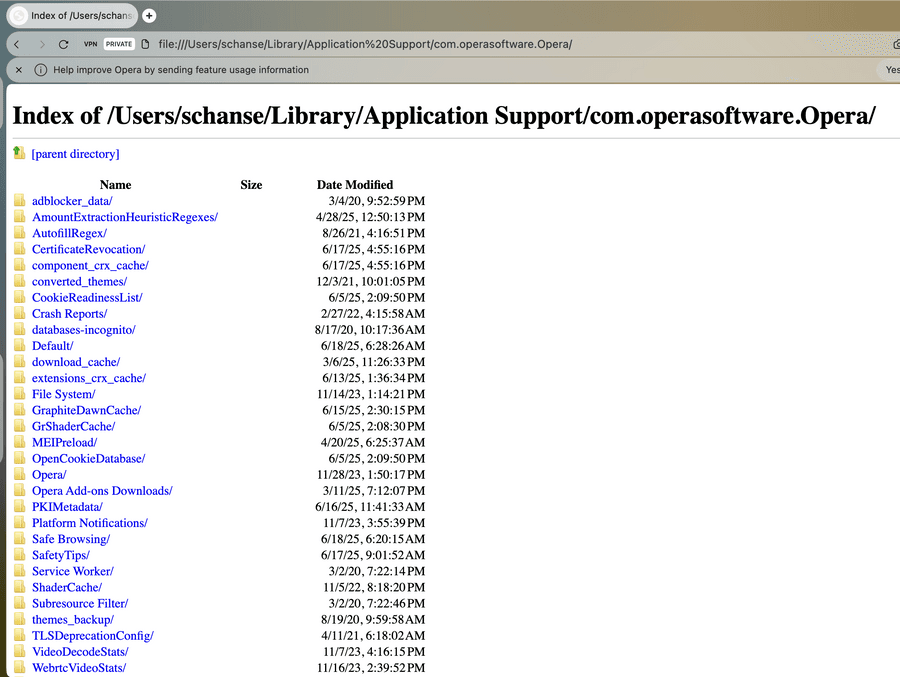Click the folder icon beside WebrtcVideoStats

(x=20, y=667)
